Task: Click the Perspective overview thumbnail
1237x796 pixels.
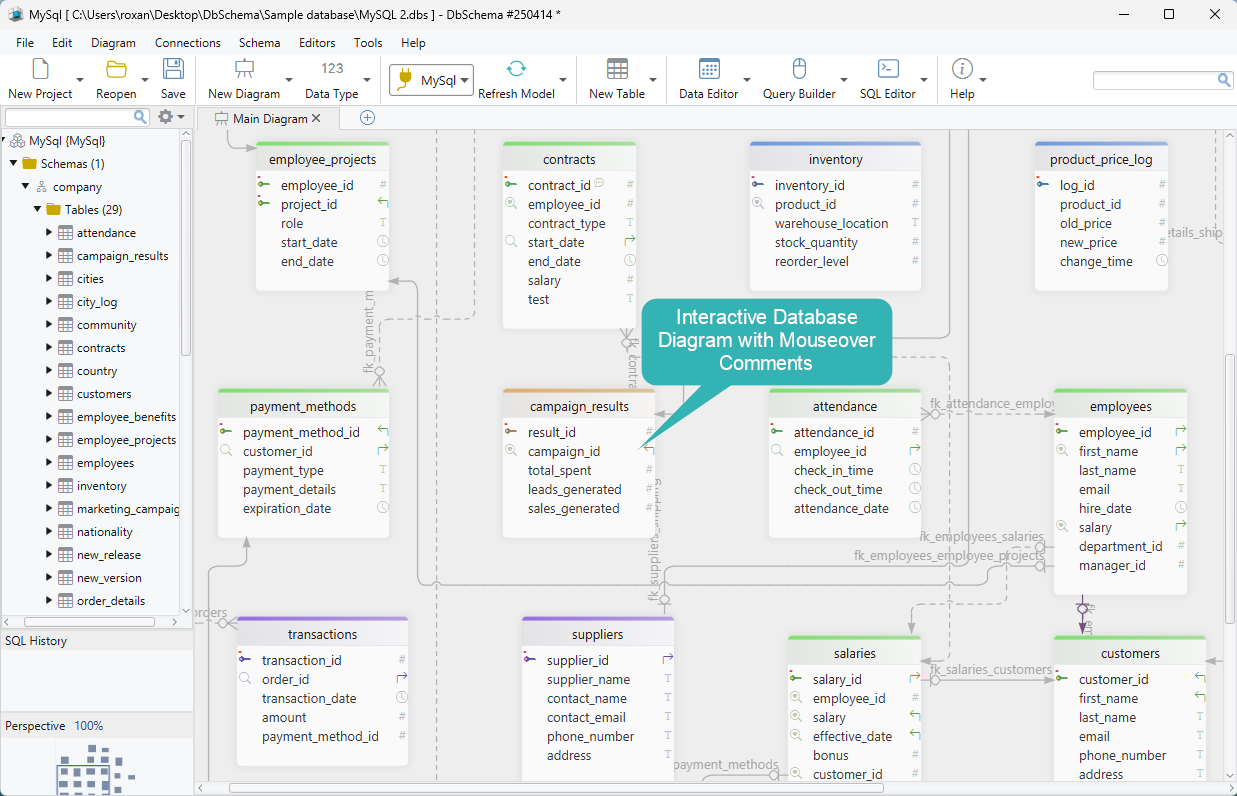Action: [96, 768]
